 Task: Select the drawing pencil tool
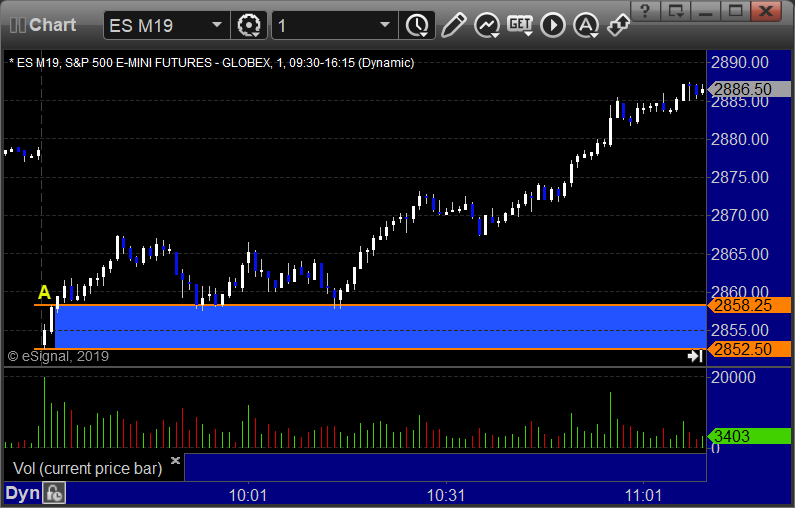point(454,25)
